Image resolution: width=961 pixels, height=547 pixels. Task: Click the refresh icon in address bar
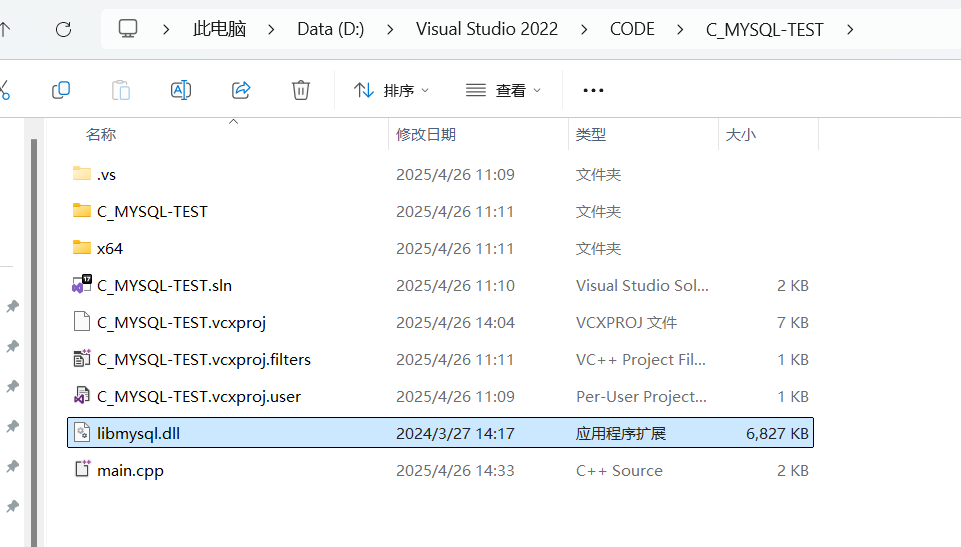click(x=63, y=29)
